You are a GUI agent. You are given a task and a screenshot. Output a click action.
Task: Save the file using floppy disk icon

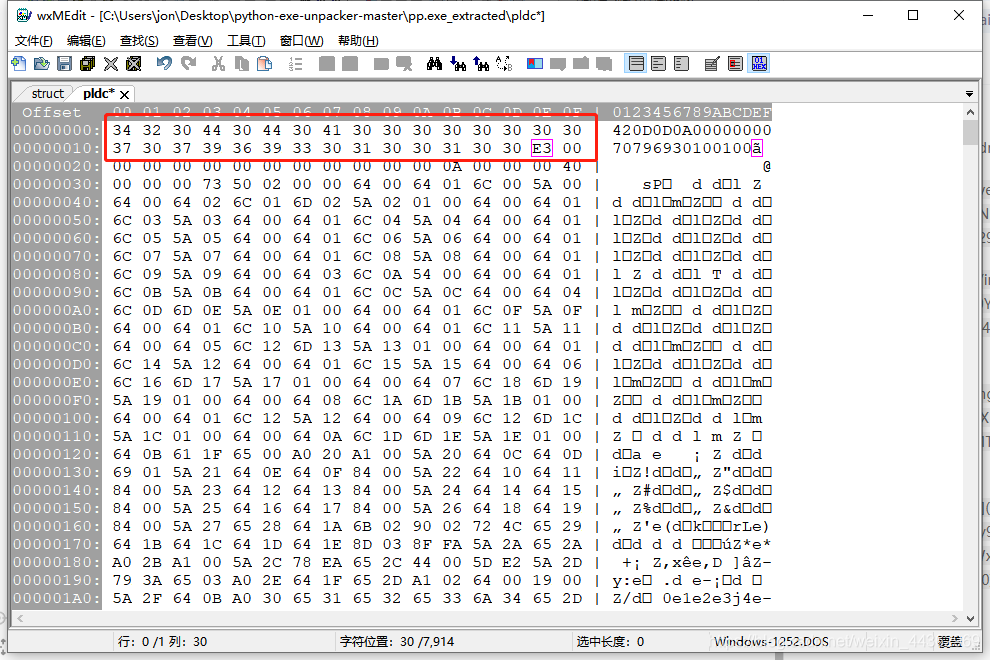point(64,64)
